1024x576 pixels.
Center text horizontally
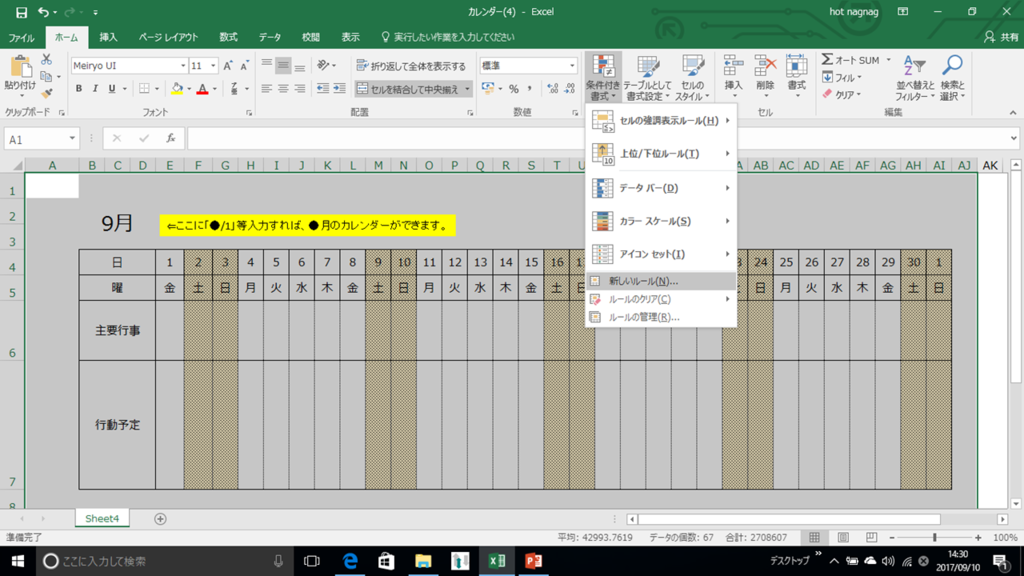pos(283,88)
